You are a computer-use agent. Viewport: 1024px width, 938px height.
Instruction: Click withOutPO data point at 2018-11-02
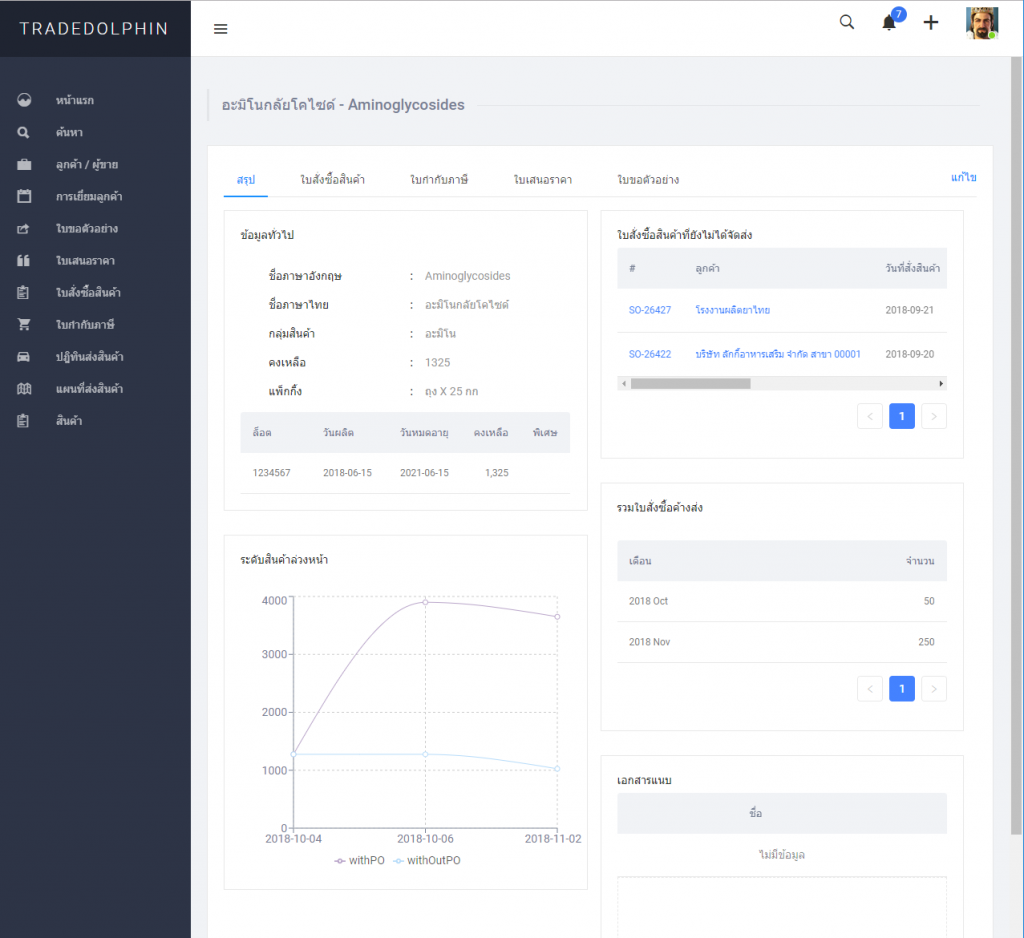(557, 769)
